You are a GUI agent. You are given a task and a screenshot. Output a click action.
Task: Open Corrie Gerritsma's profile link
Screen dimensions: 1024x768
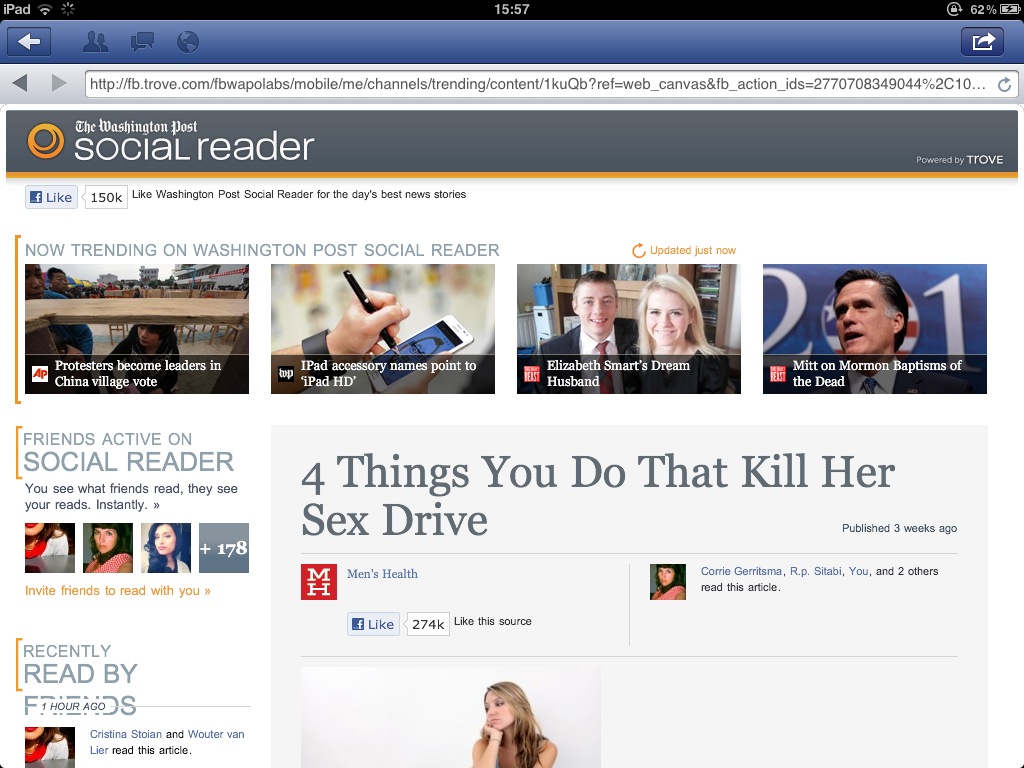[x=742, y=571]
